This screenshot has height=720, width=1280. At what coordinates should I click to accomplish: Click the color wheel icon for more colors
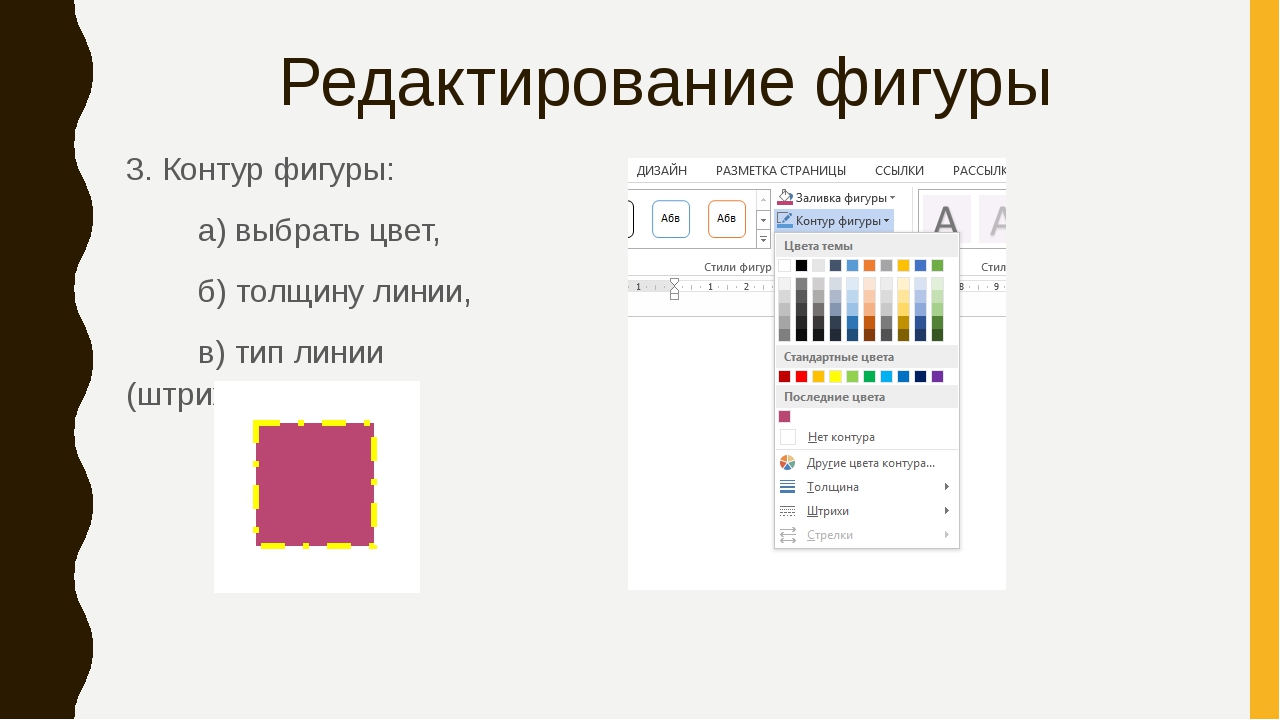788,463
